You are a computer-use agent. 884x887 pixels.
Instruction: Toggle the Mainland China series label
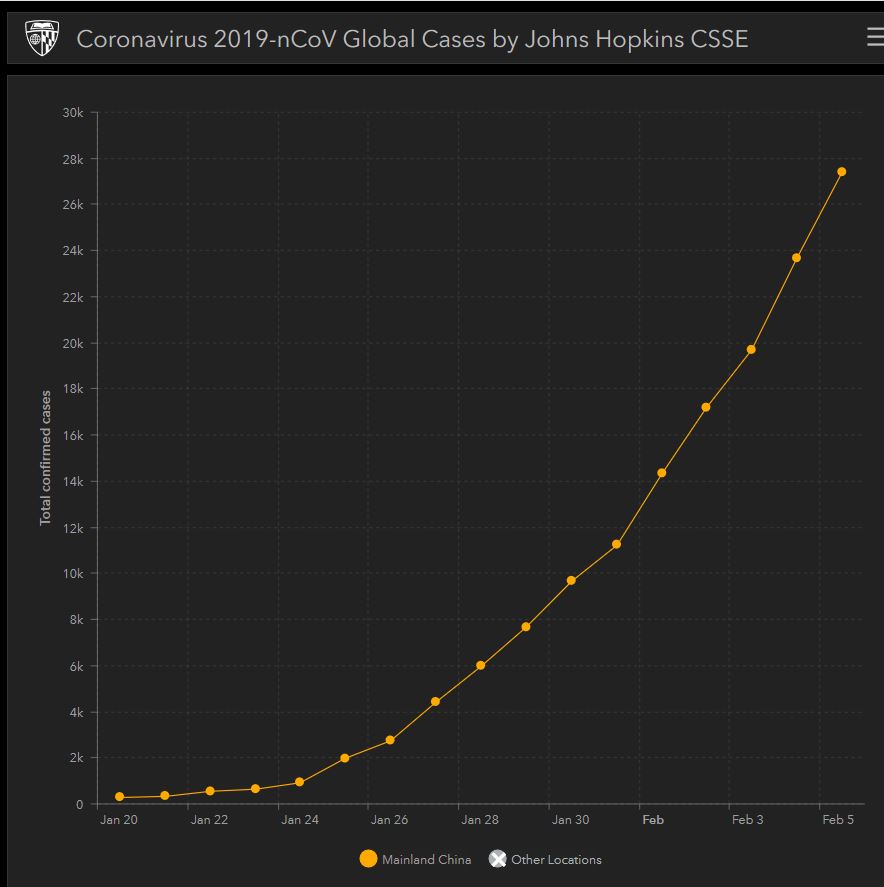pyautogui.click(x=426, y=860)
